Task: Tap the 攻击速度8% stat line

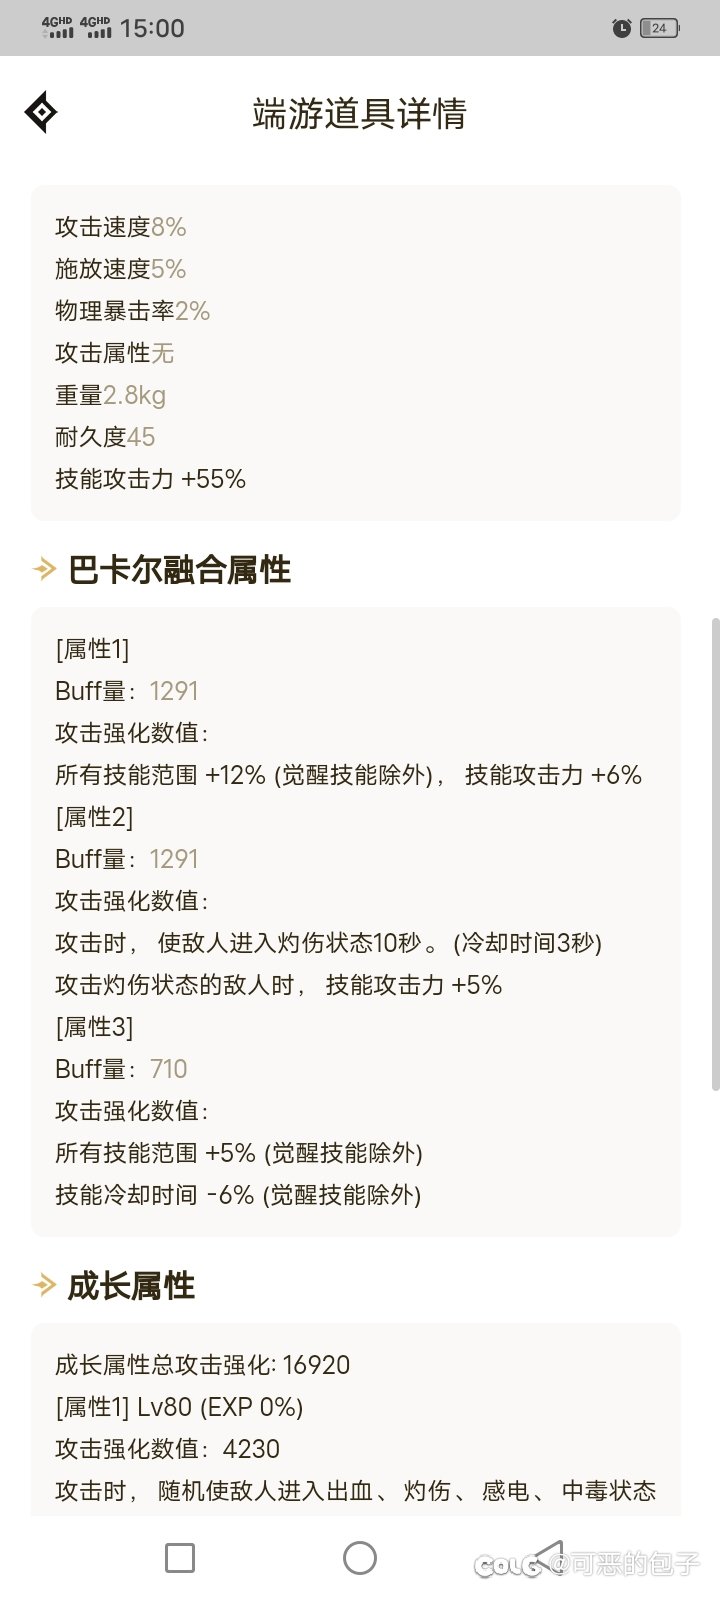Action: coord(121,227)
